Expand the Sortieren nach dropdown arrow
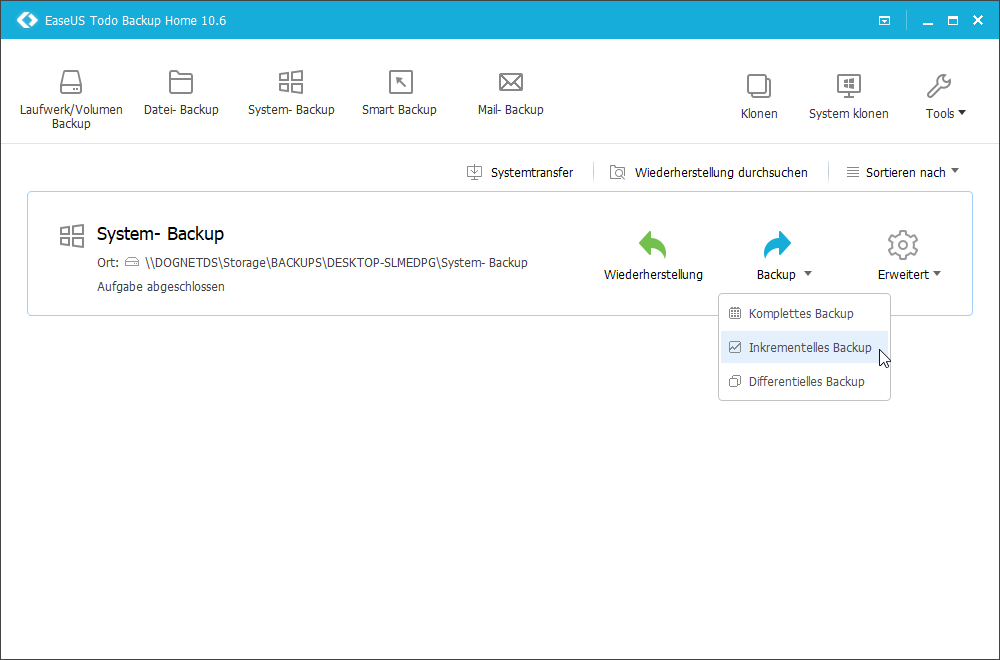Screen dimensions: 1000x660 [x=955, y=170]
